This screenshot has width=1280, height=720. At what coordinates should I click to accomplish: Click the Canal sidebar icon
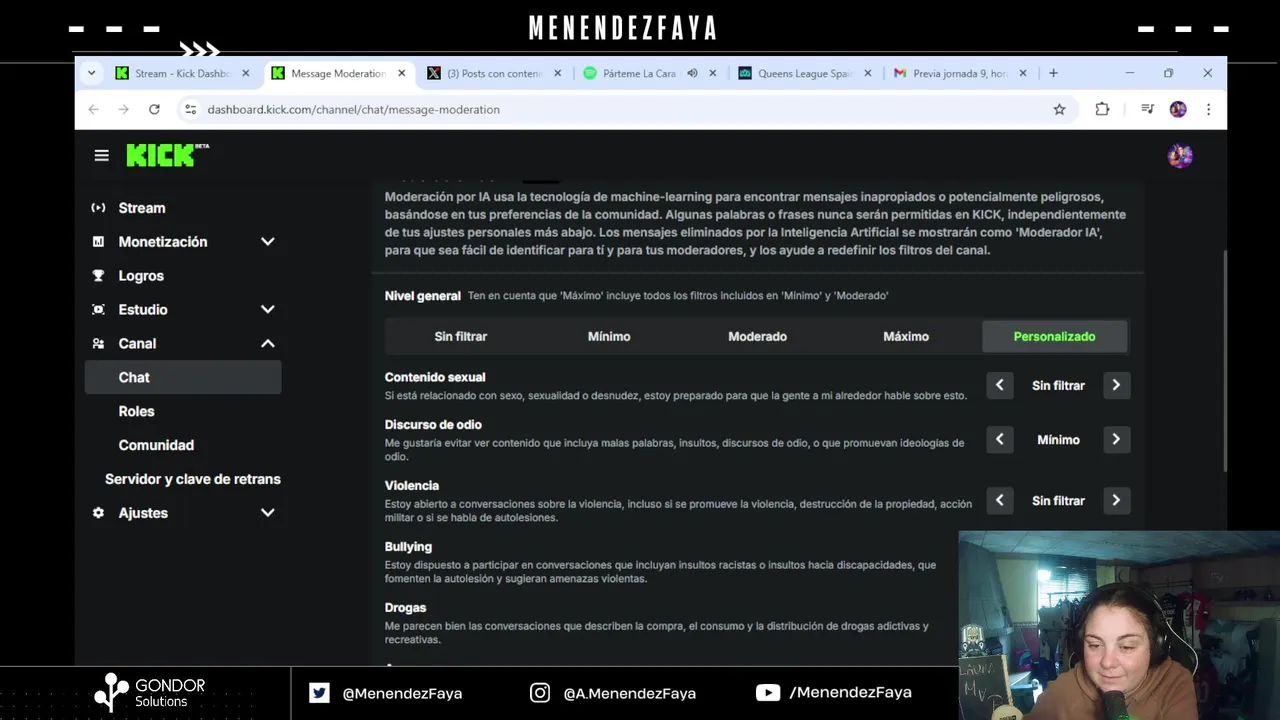pyautogui.click(x=98, y=344)
